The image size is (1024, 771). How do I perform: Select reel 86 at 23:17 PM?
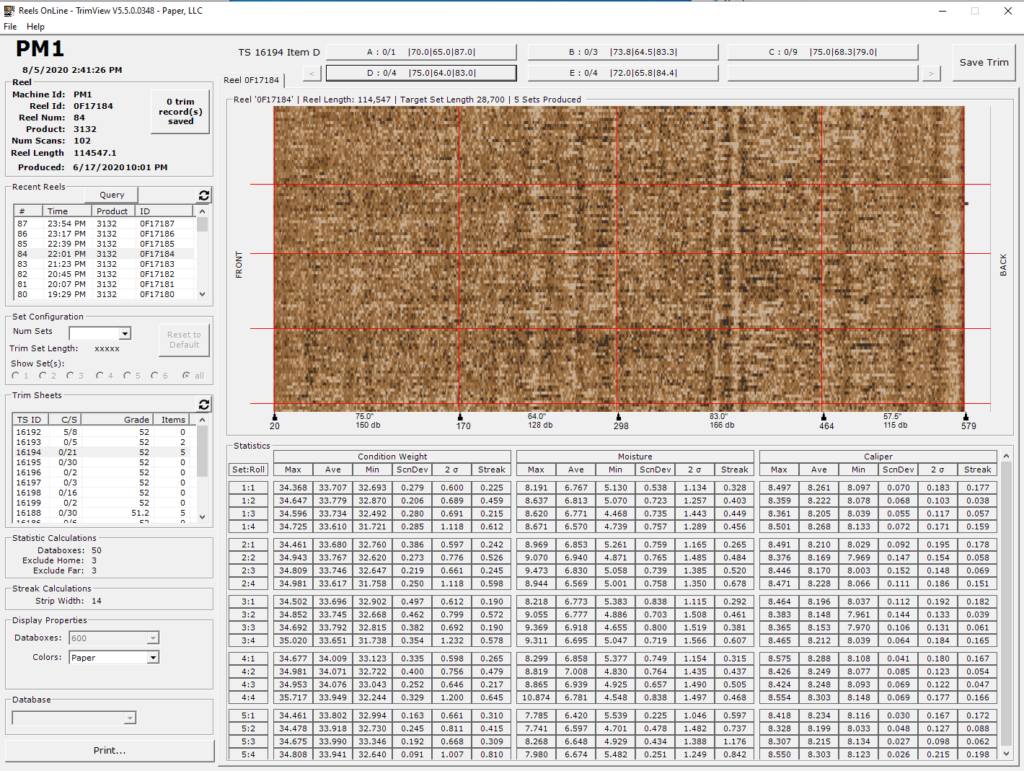tap(104, 234)
